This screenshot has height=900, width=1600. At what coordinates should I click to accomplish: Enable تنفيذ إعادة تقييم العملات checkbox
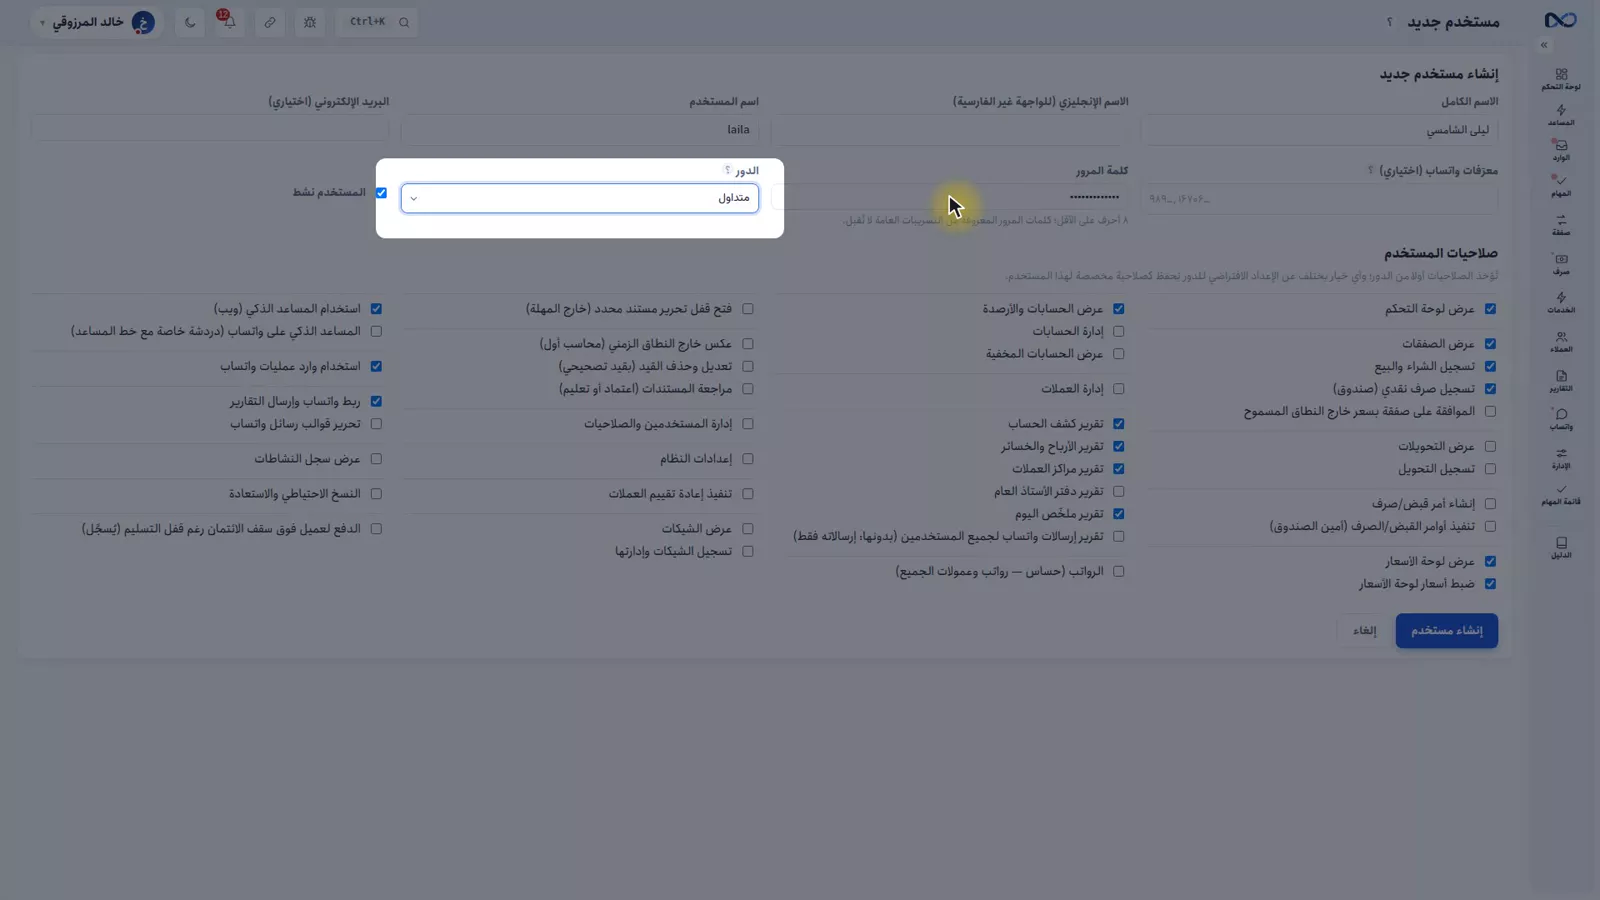pos(747,494)
